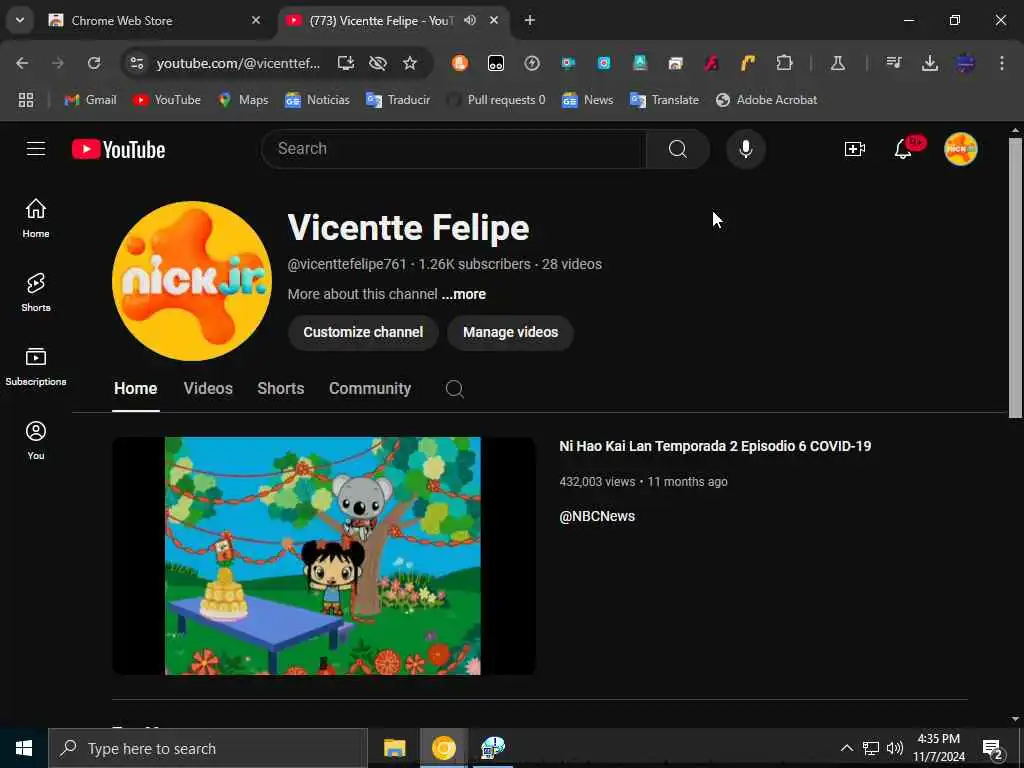The width and height of the screenshot is (1024, 768).
Task: Close the Vicentte Felipe YouTube tab
Action: 494,20
